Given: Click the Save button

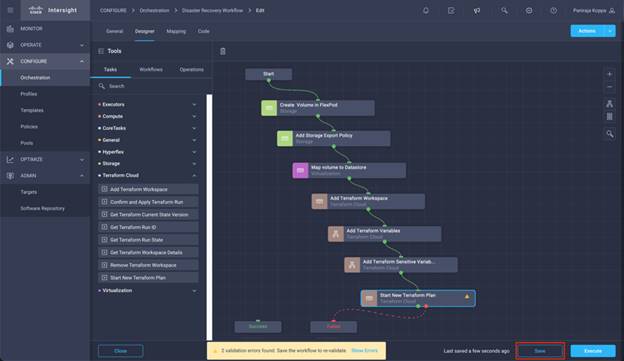Looking at the screenshot, I should tap(540, 351).
